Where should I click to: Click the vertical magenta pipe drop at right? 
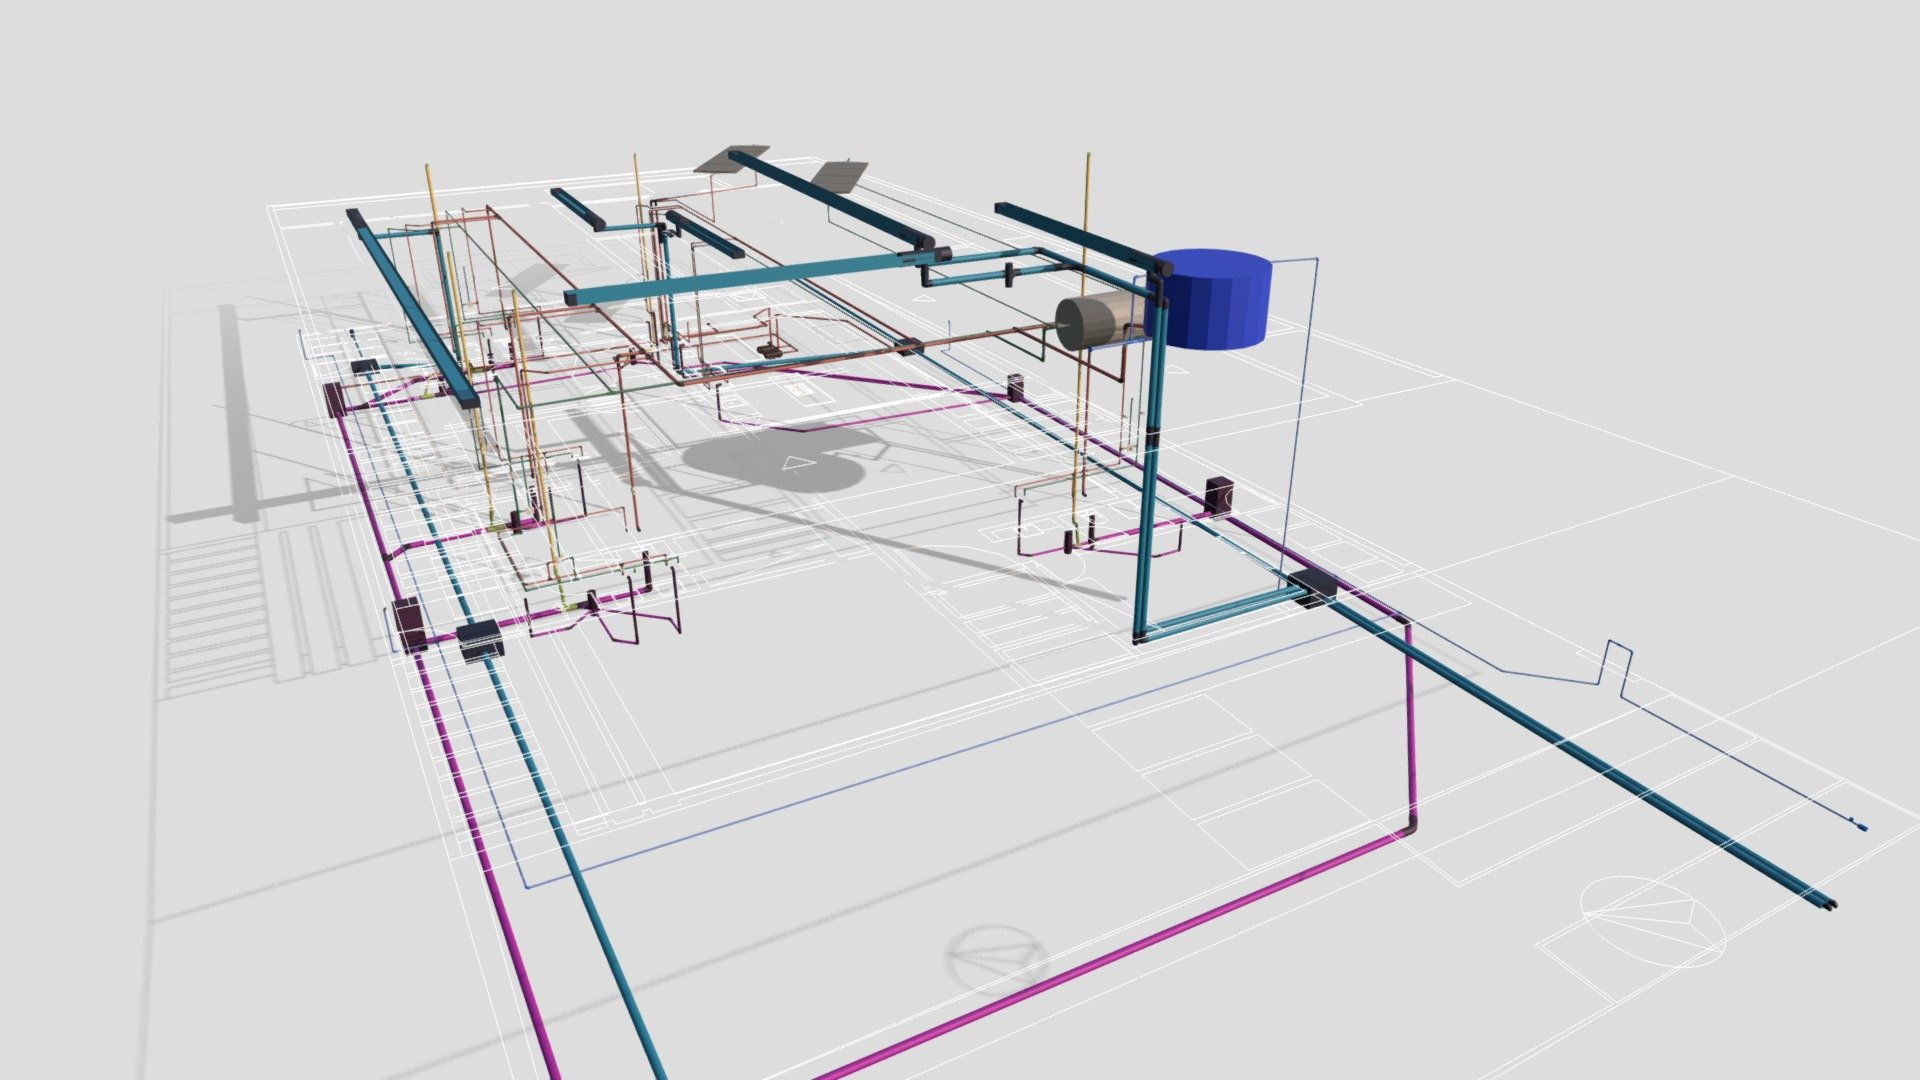pyautogui.click(x=1411, y=725)
